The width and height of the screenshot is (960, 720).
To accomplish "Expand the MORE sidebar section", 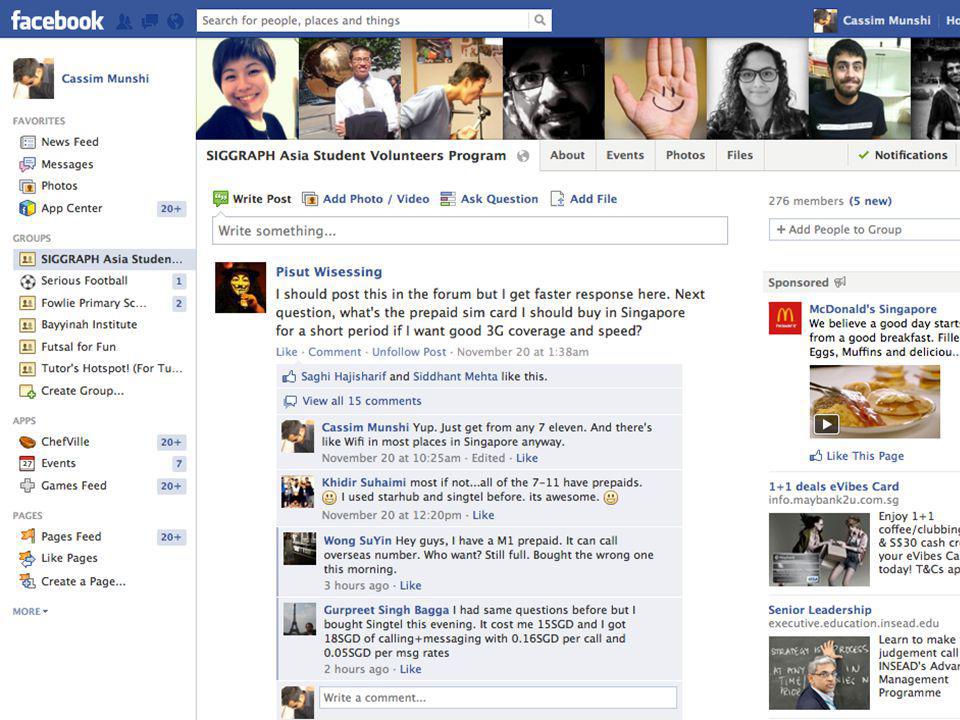I will 30,612.
